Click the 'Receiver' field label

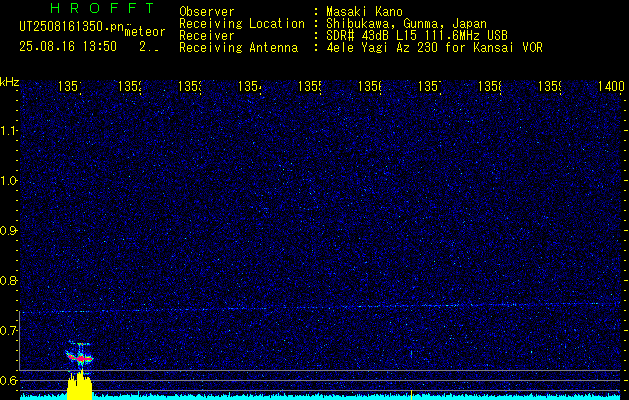coord(207,36)
